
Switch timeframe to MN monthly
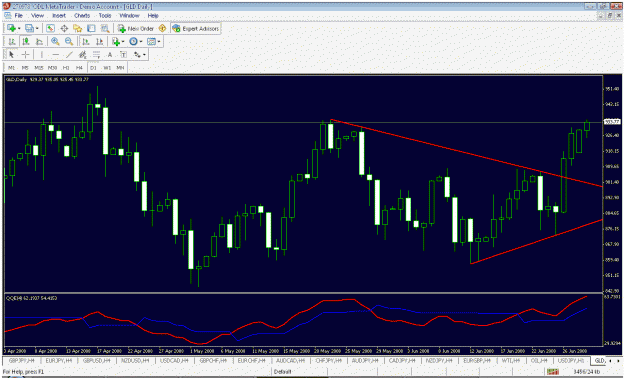pyautogui.click(x=120, y=68)
